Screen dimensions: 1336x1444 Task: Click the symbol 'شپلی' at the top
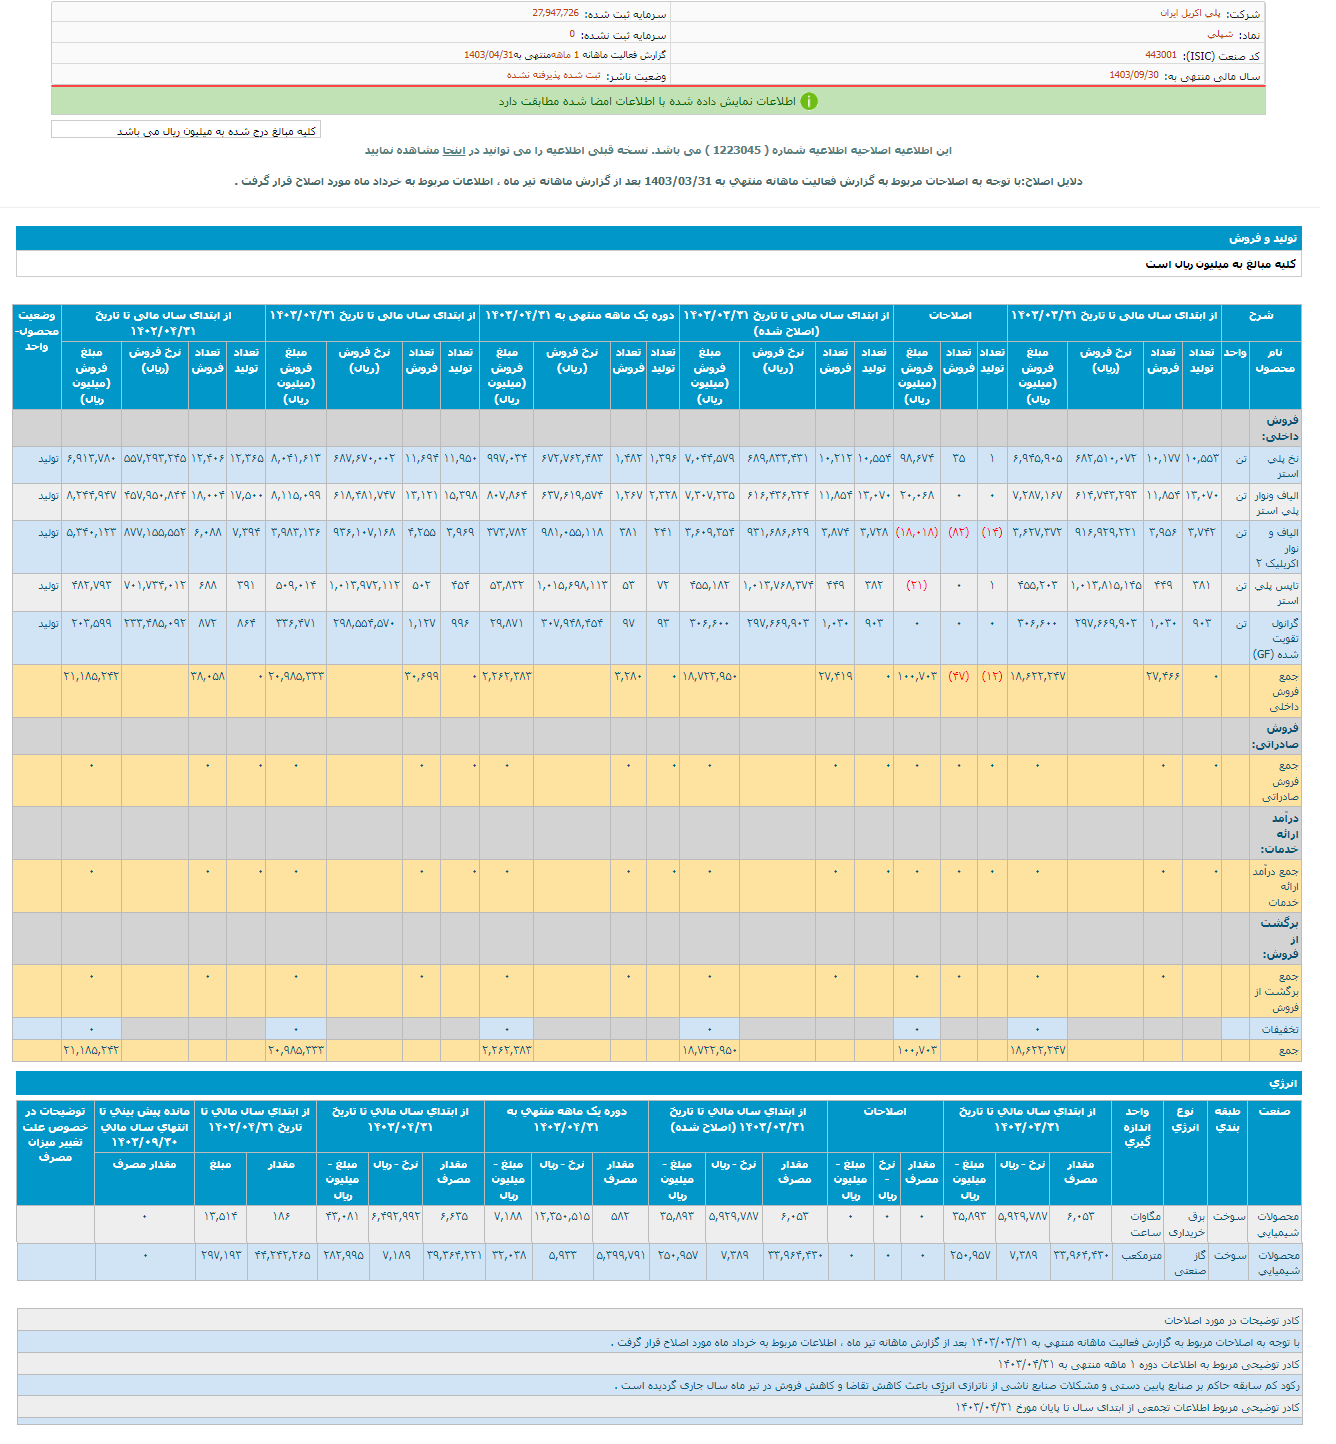[1219, 34]
